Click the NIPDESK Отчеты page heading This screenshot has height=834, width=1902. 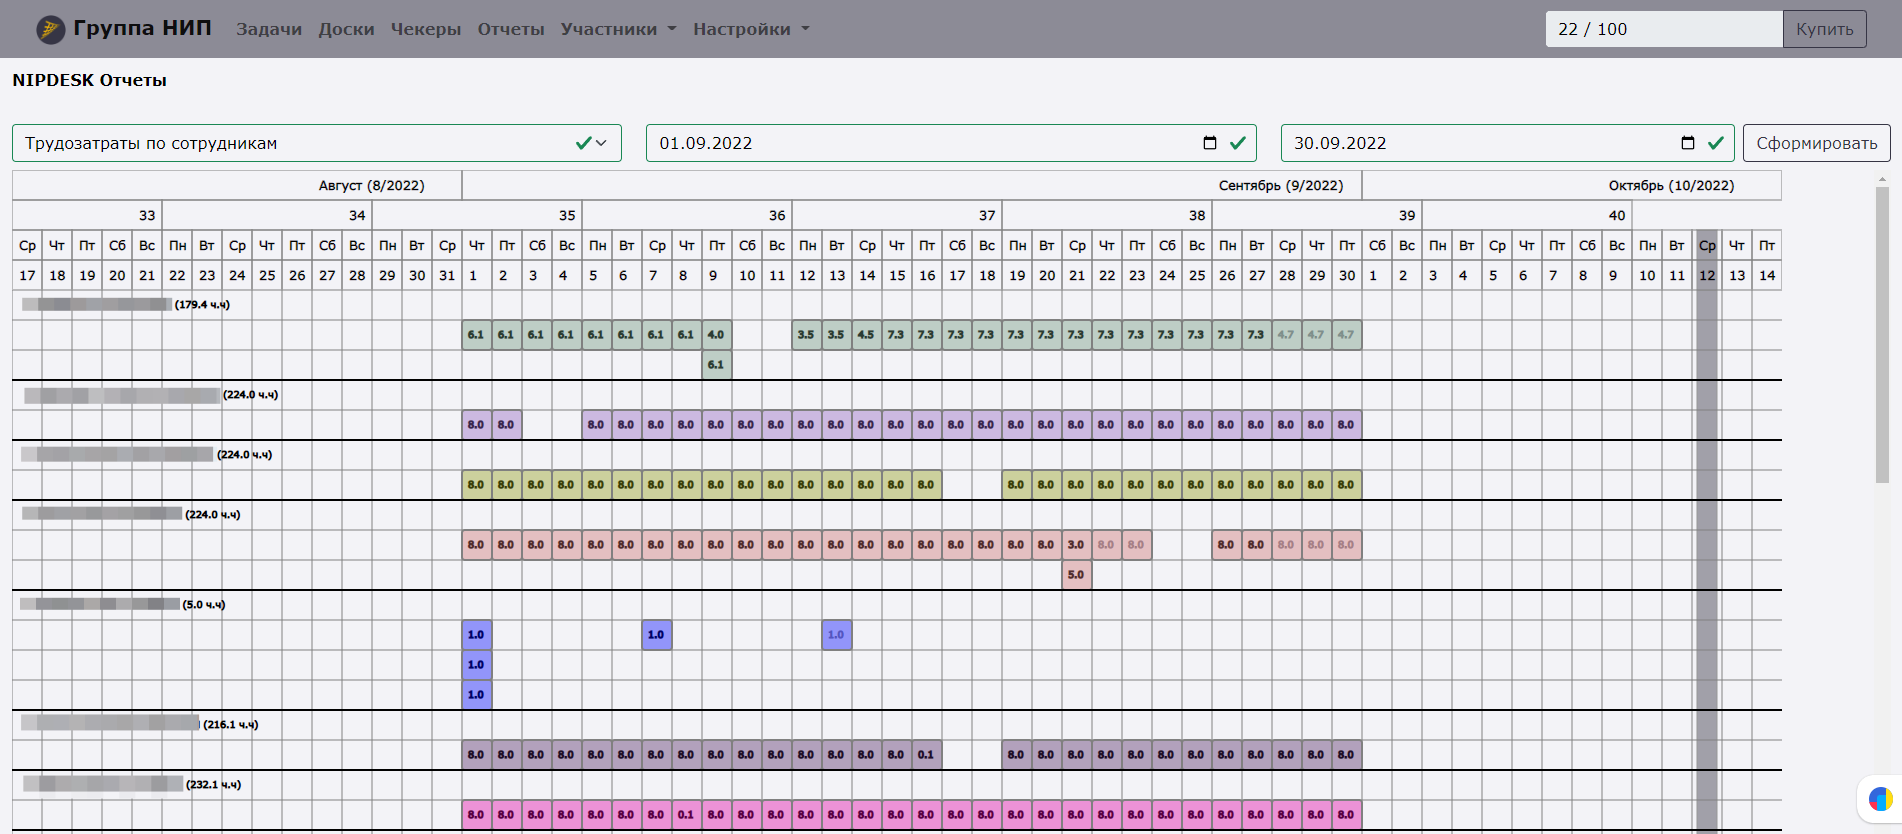click(89, 80)
